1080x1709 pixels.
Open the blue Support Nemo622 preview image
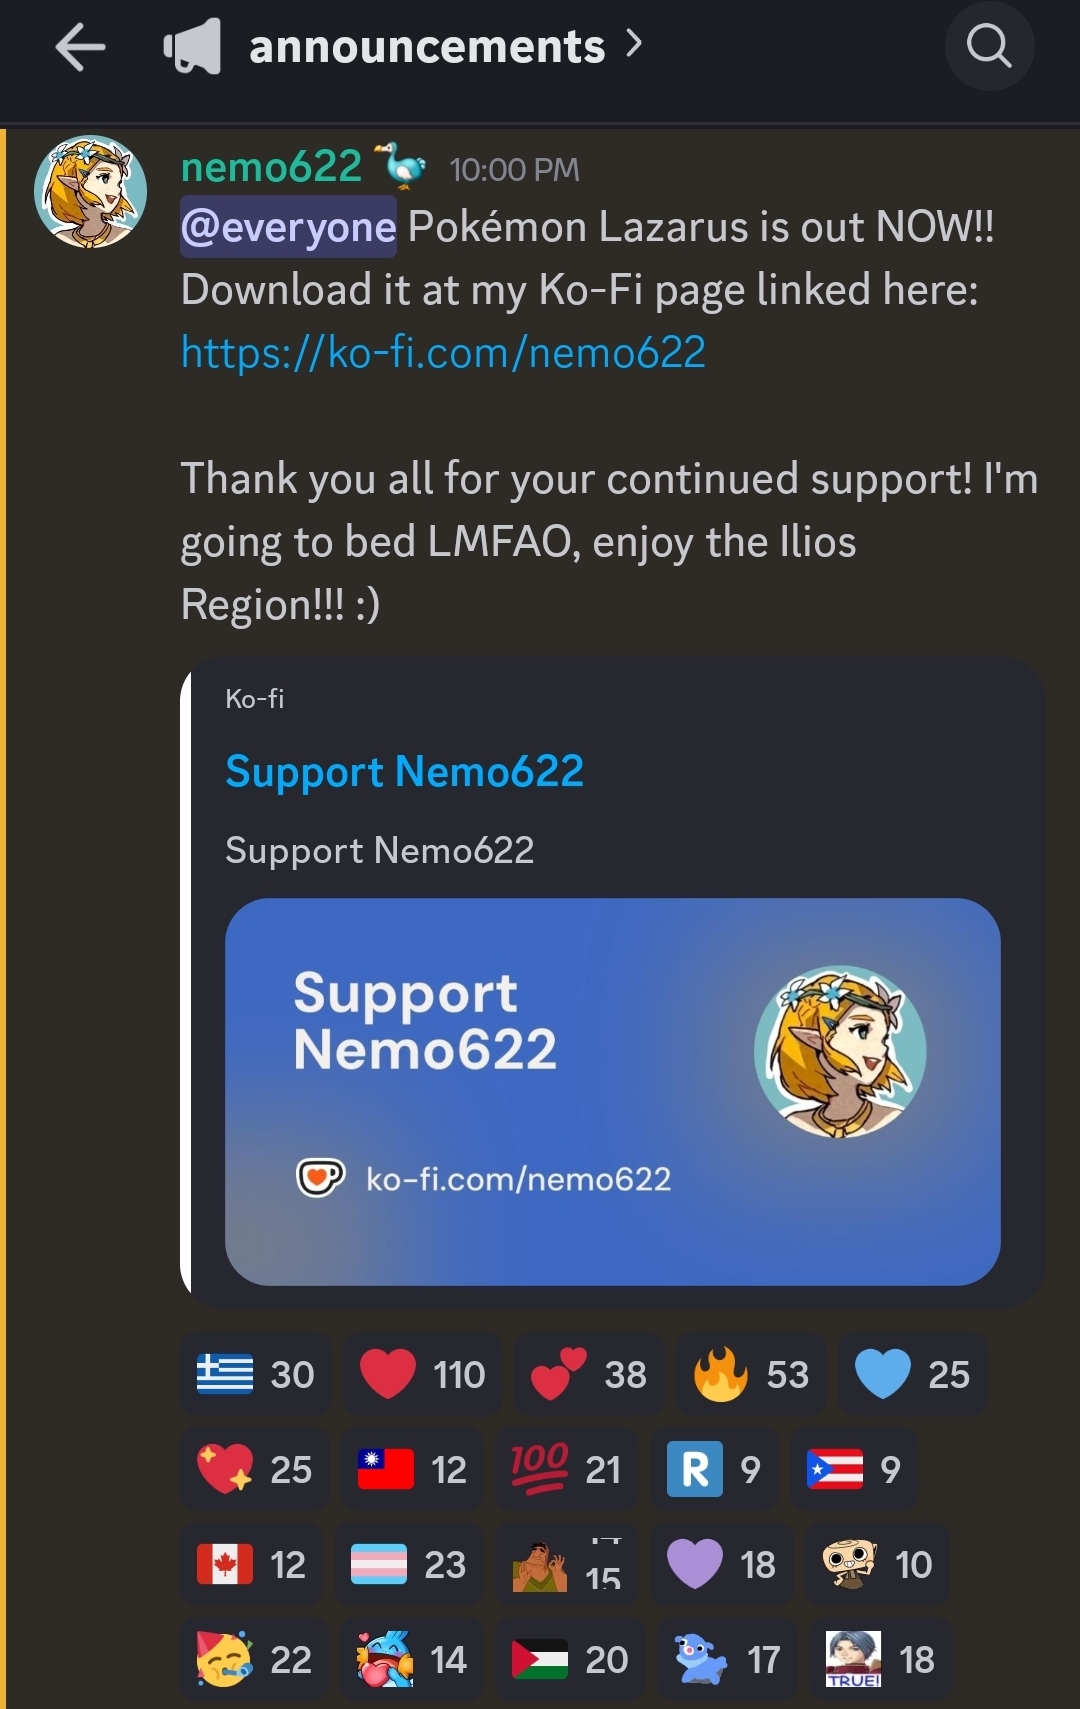[613, 1091]
